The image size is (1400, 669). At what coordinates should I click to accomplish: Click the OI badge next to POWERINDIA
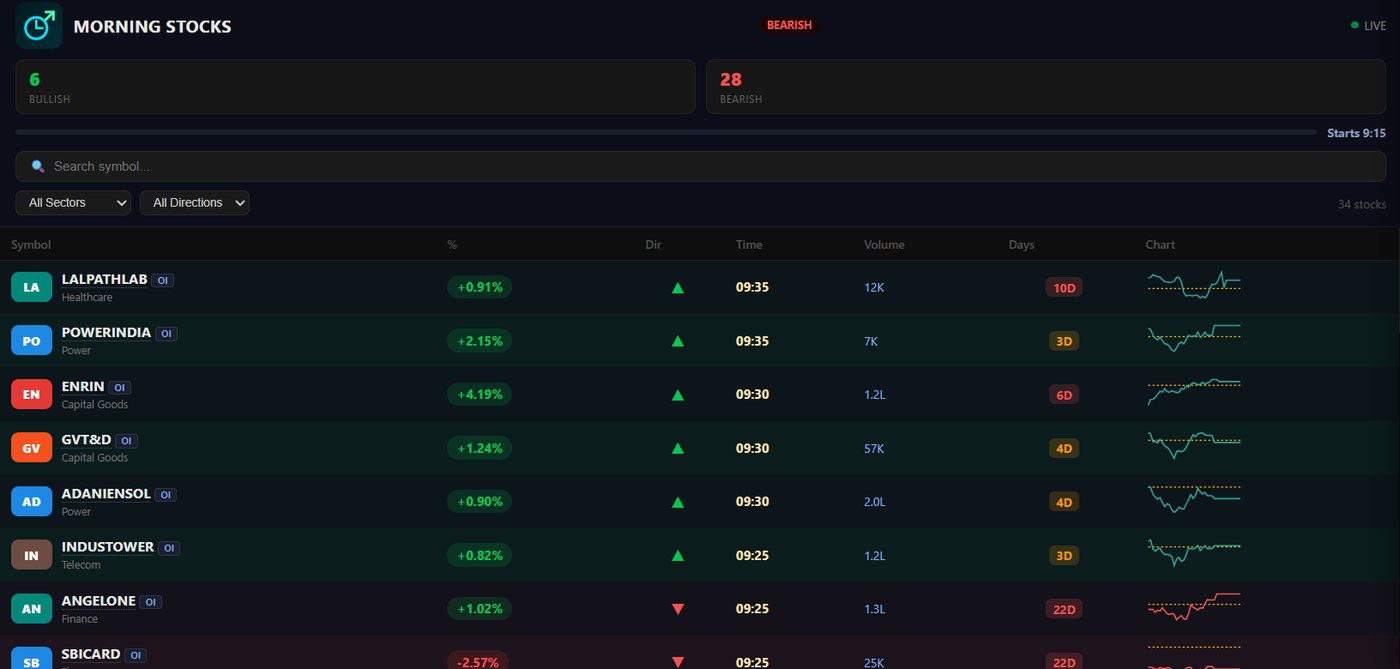pos(166,334)
